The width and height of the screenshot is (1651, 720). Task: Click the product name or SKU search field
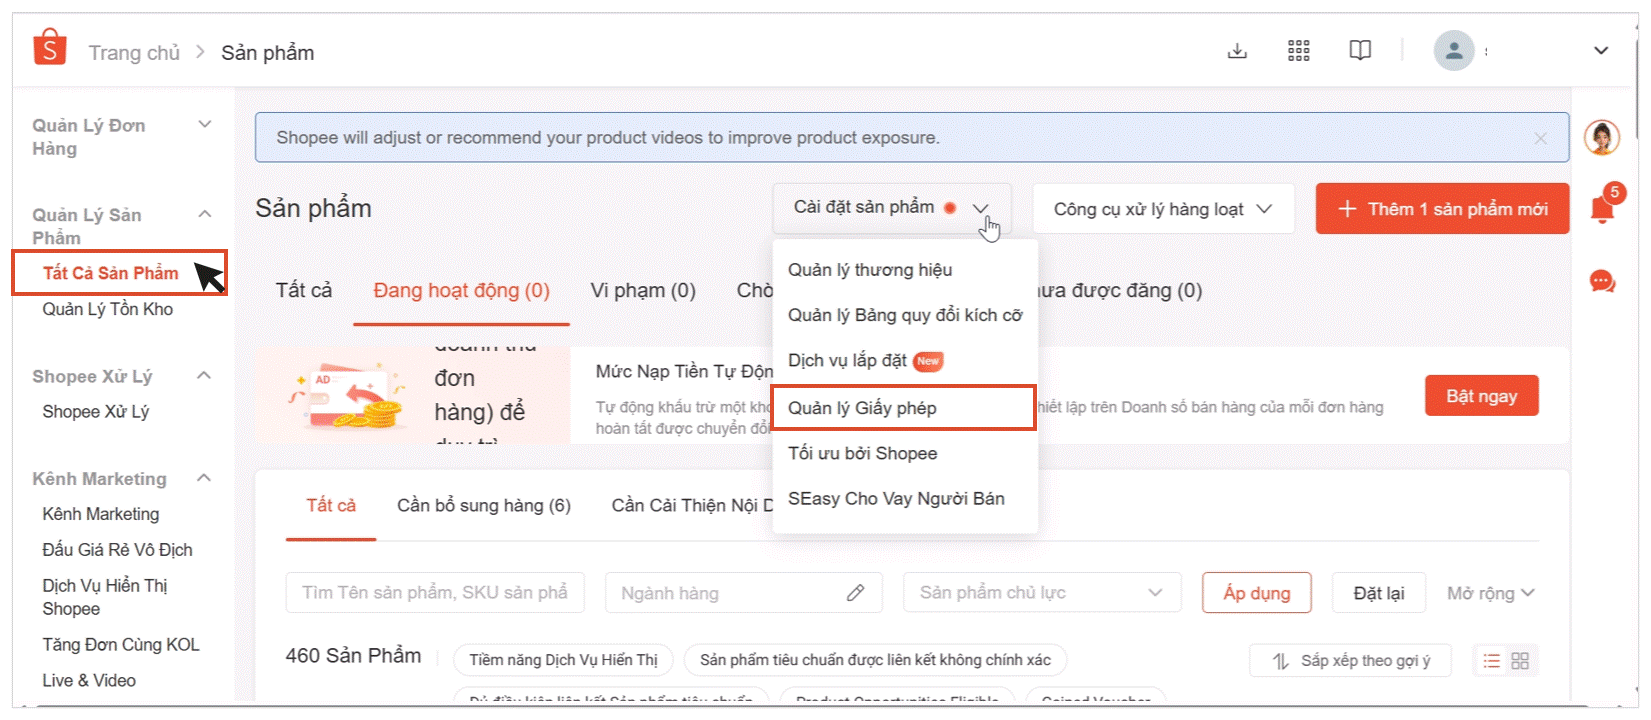coord(435,593)
